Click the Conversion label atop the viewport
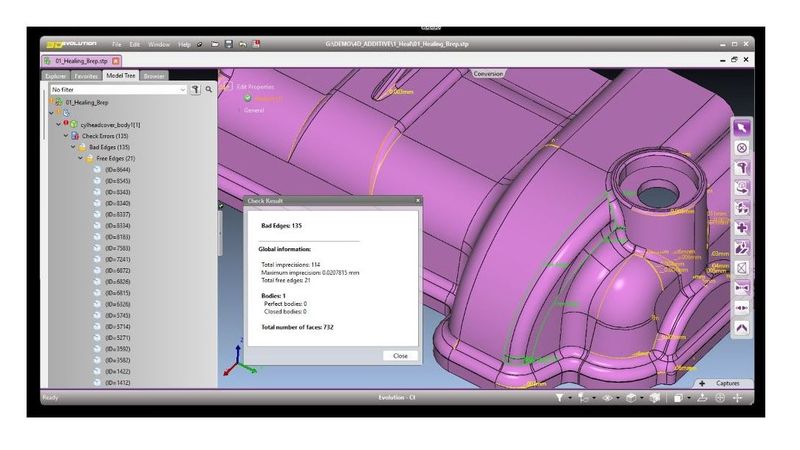This screenshot has height=450, width=800. point(488,74)
